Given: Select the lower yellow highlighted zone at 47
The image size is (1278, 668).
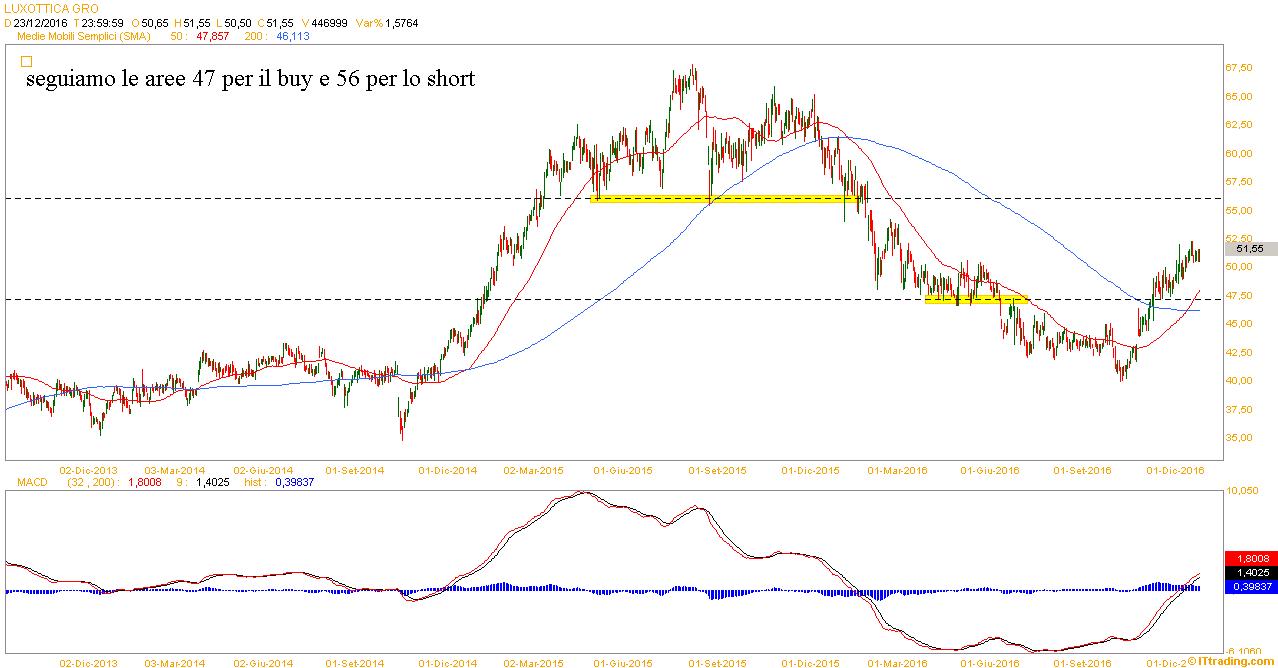Looking at the screenshot, I should point(975,299).
